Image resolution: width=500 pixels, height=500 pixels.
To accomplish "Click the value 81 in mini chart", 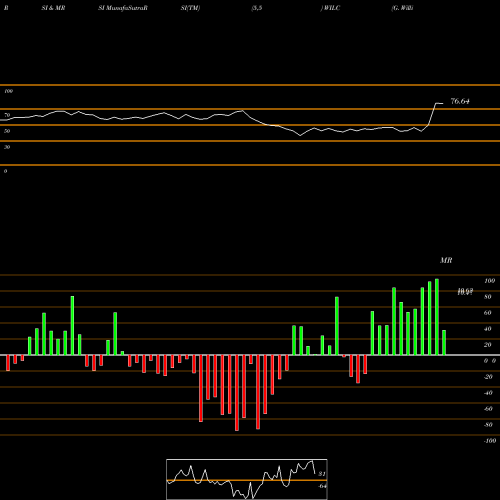I will 322,474.
